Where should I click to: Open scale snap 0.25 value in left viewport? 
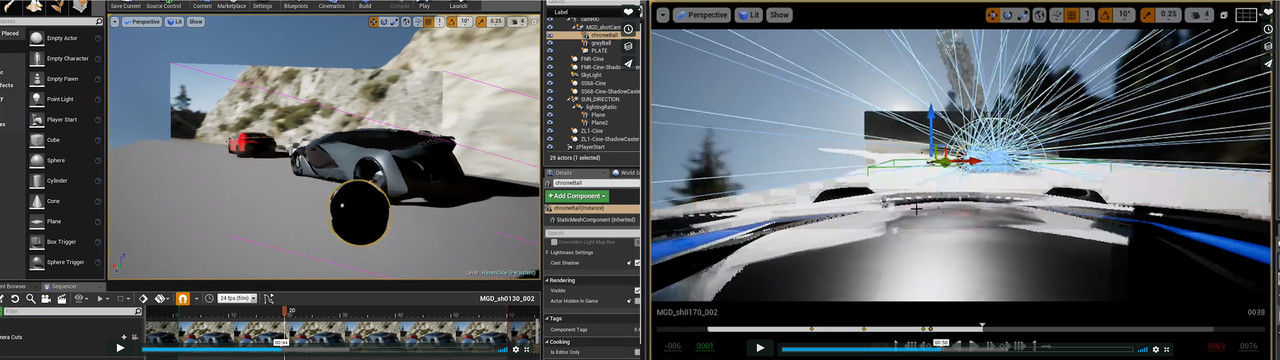(496, 22)
